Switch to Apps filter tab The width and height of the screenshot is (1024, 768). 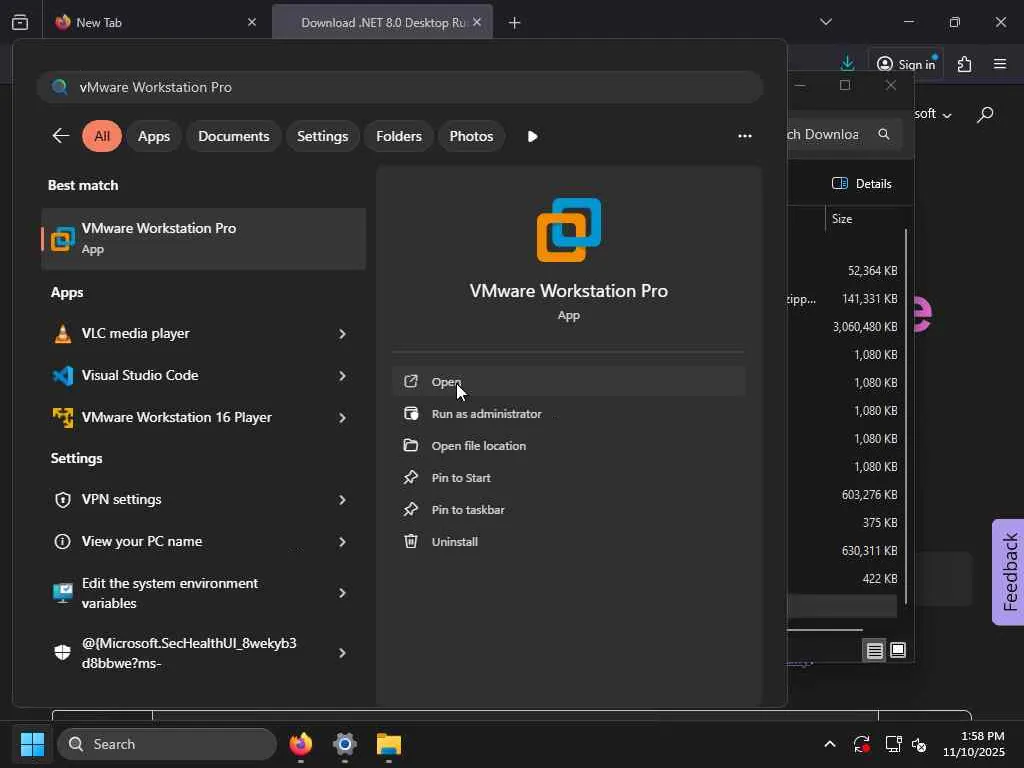tap(153, 136)
